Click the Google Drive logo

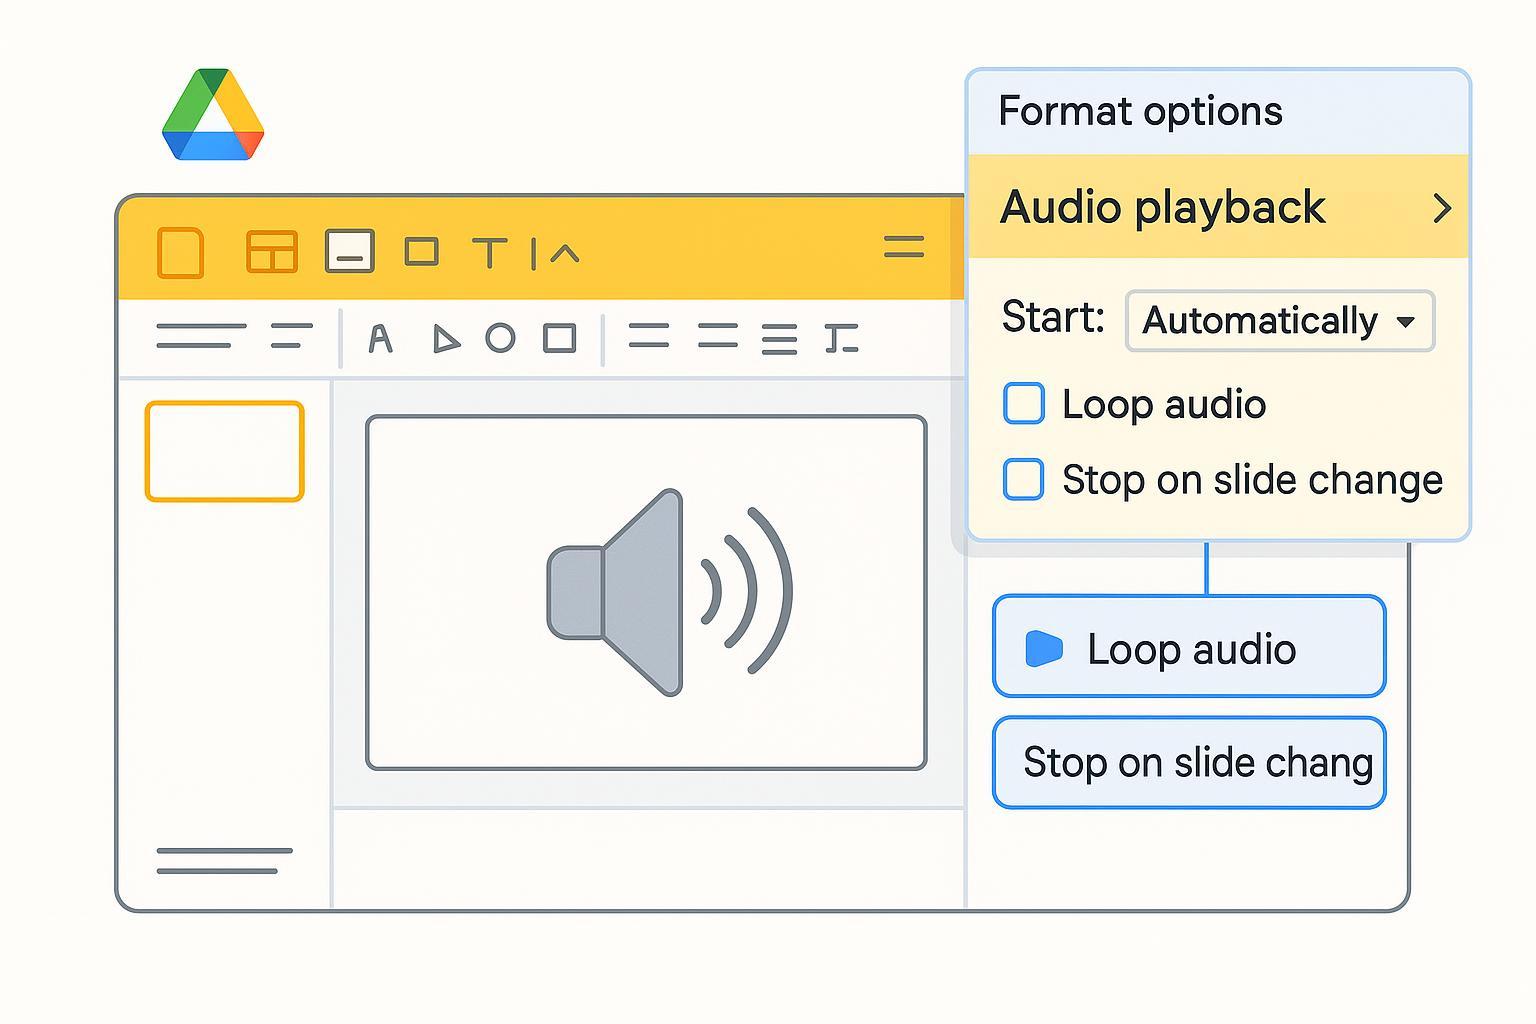click(213, 115)
